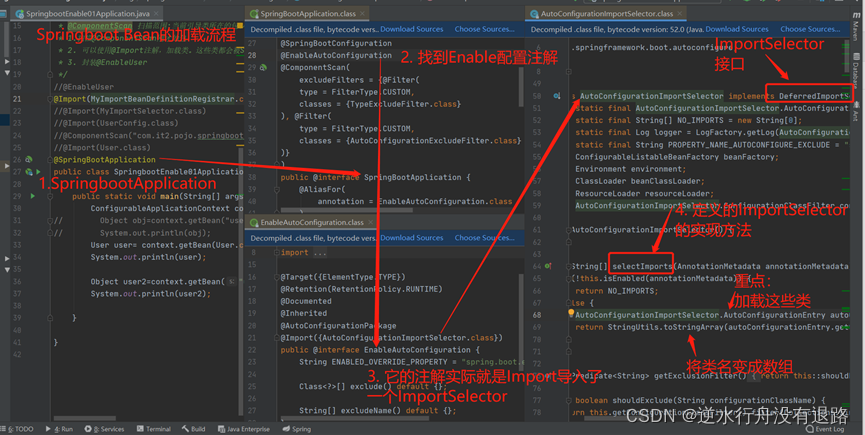865x435 pixels.
Task: Expand folded import block in EnableAutoConfiguration.class
Action: pos(277,253)
